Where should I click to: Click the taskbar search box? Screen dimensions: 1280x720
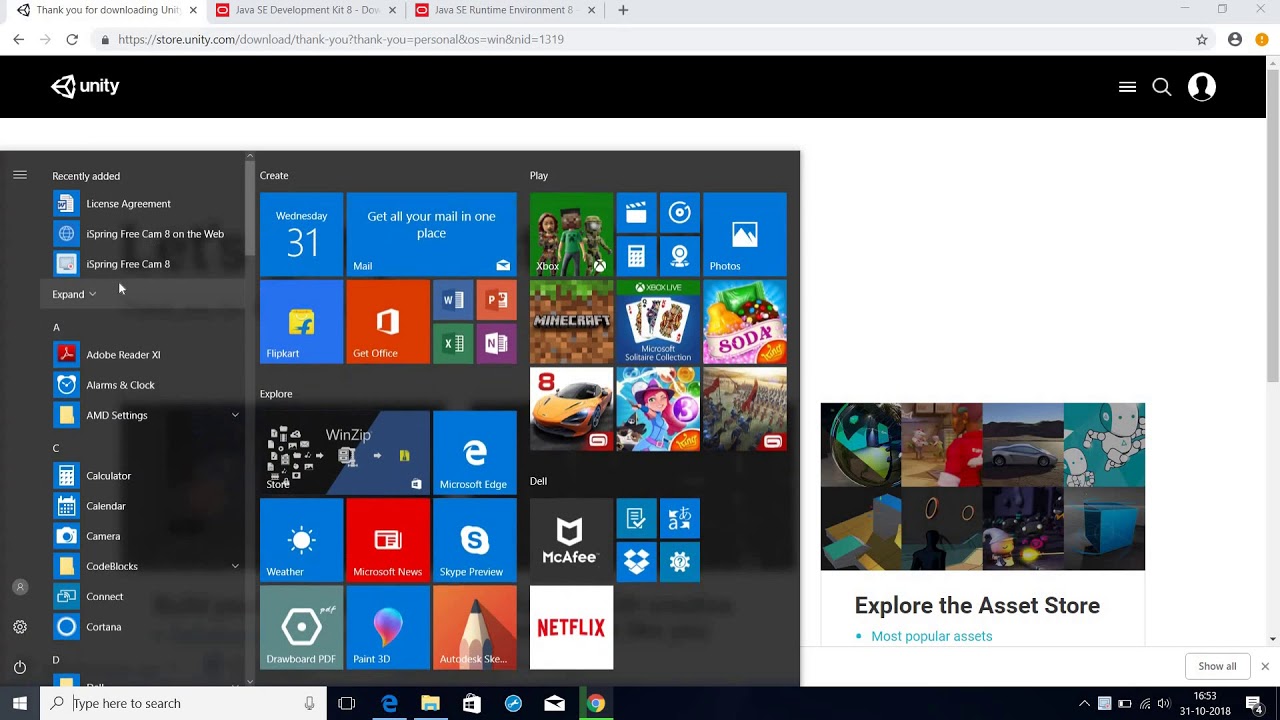pyautogui.click(x=184, y=703)
